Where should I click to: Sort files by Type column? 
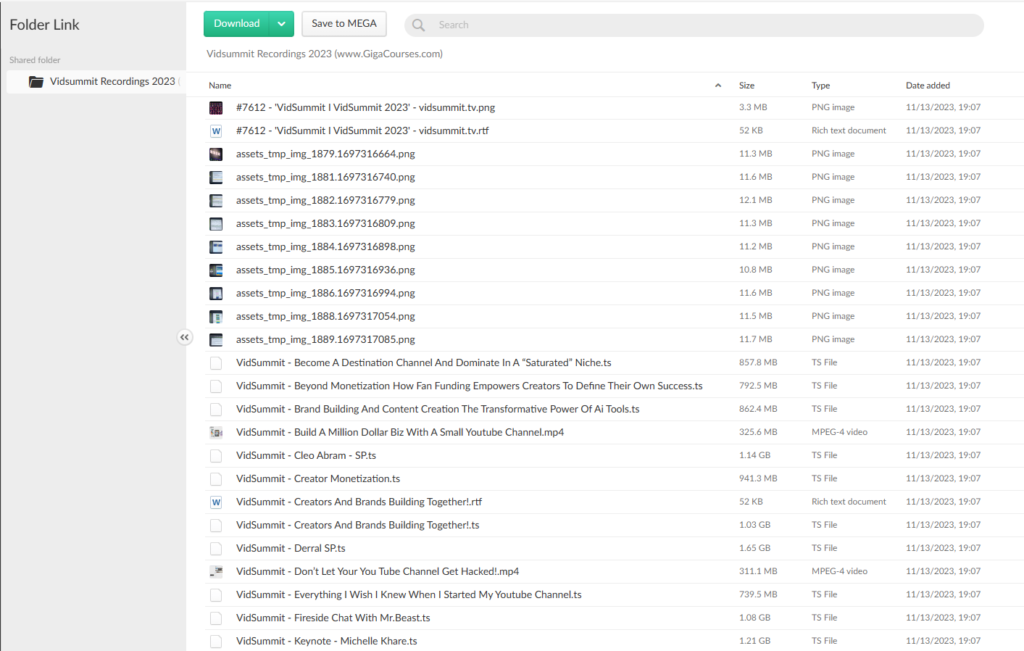click(x=821, y=86)
